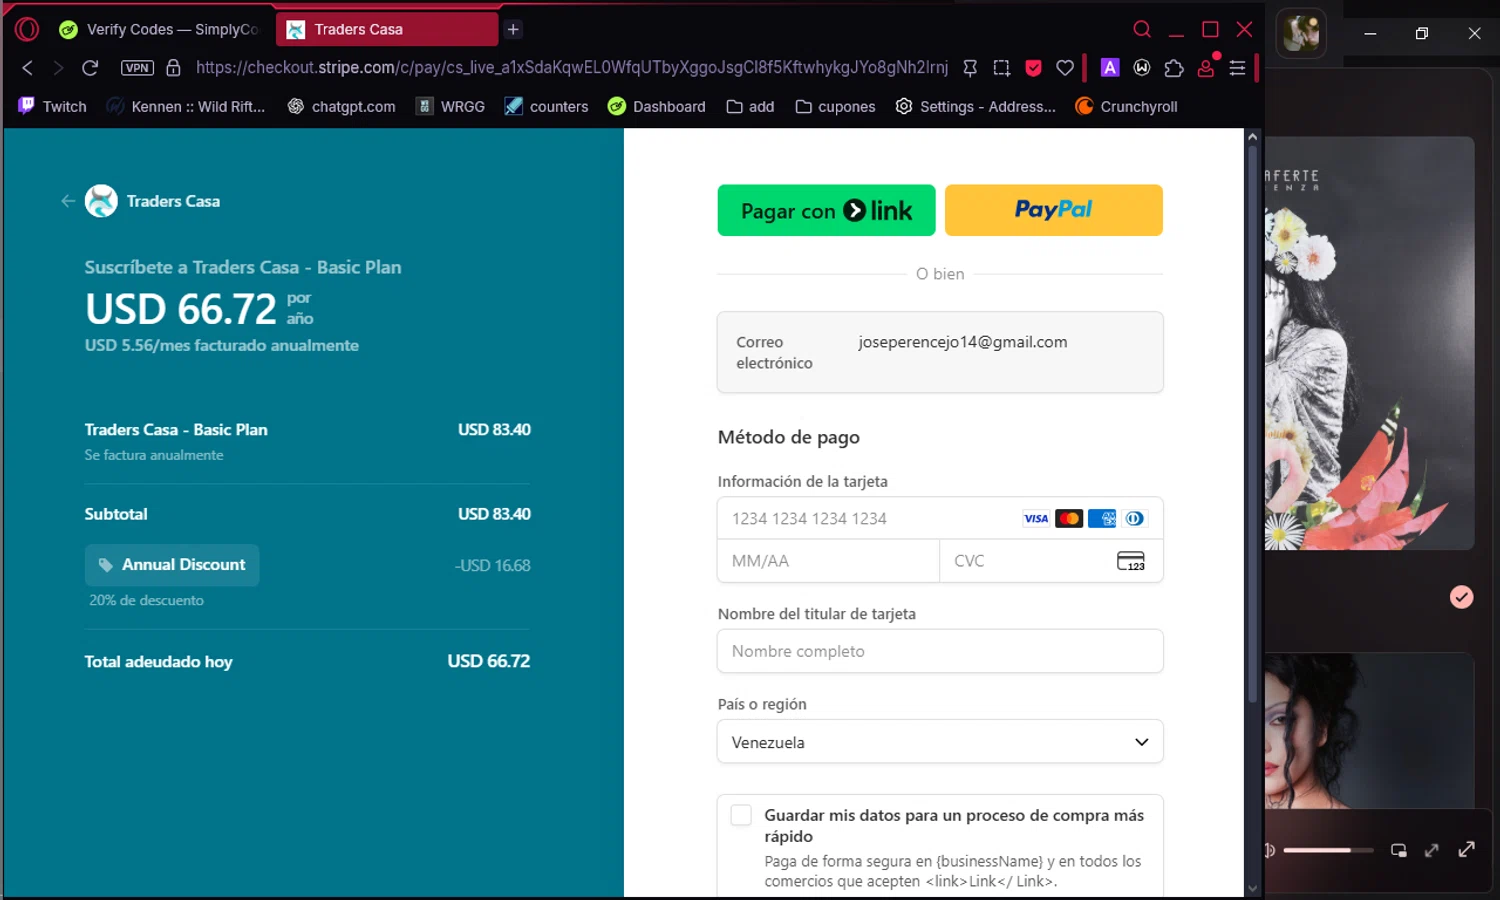The height and width of the screenshot is (900, 1500).
Task: Click the floral portrait image in background window
Action: click(x=1369, y=343)
